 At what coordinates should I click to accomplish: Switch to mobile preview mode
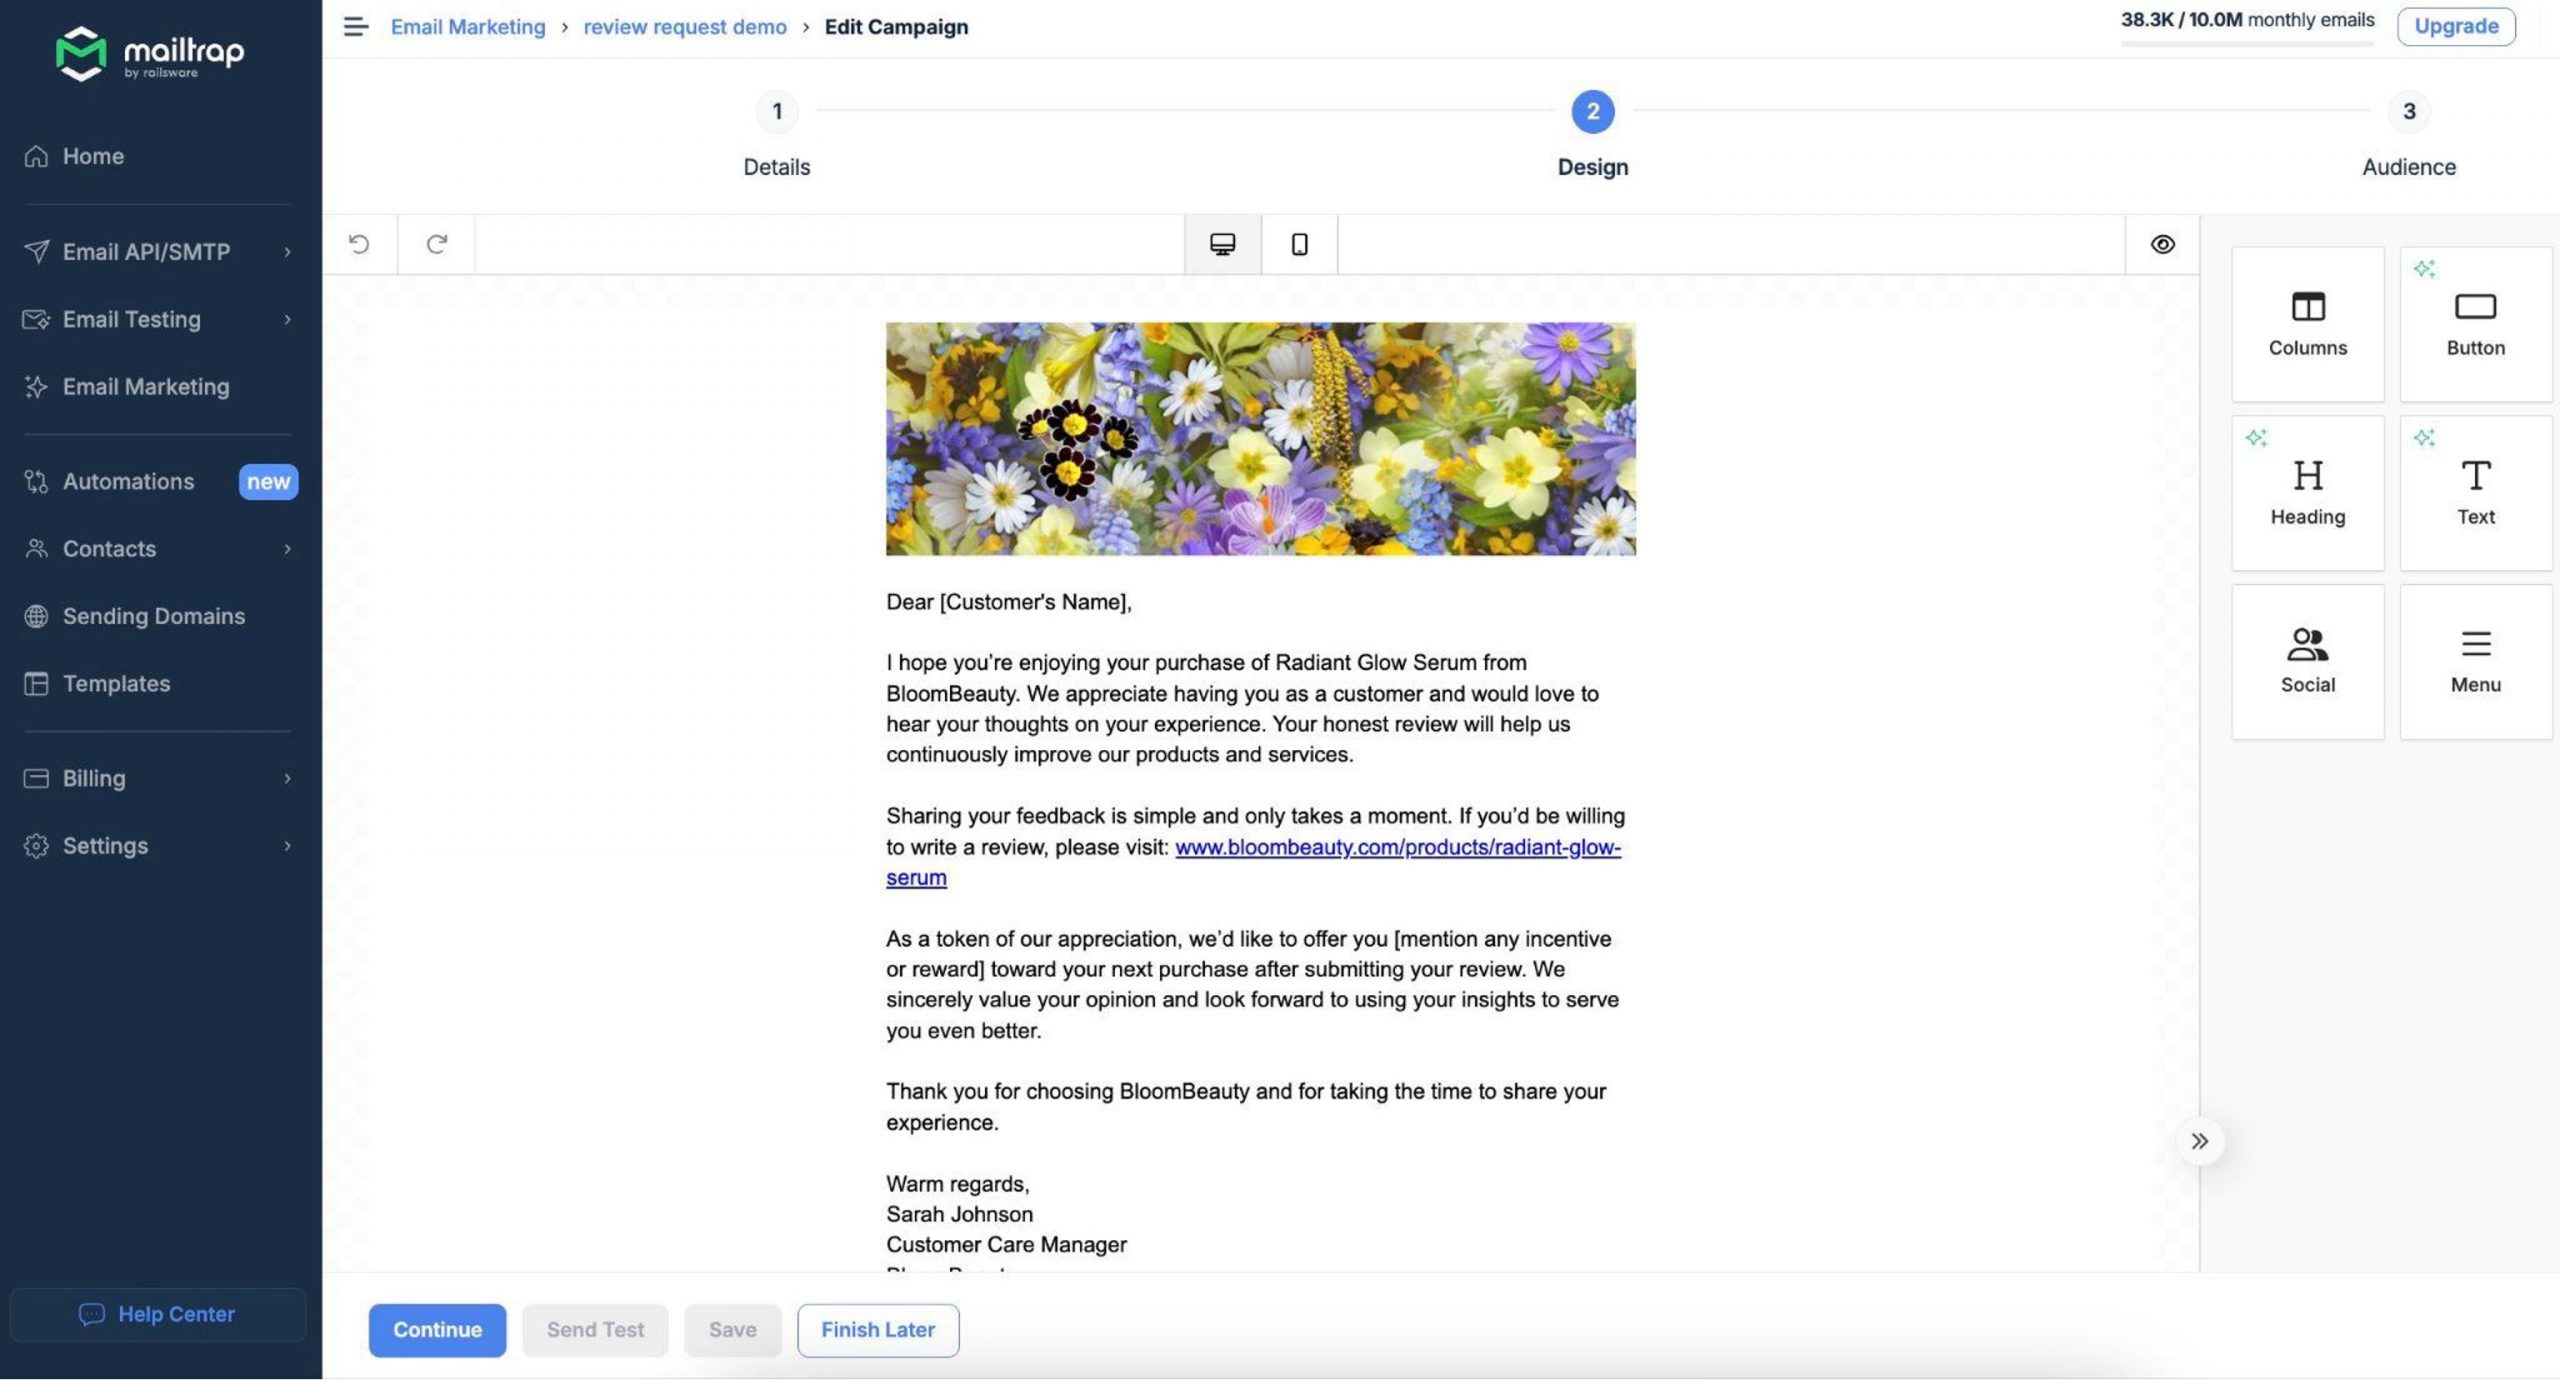(1297, 244)
